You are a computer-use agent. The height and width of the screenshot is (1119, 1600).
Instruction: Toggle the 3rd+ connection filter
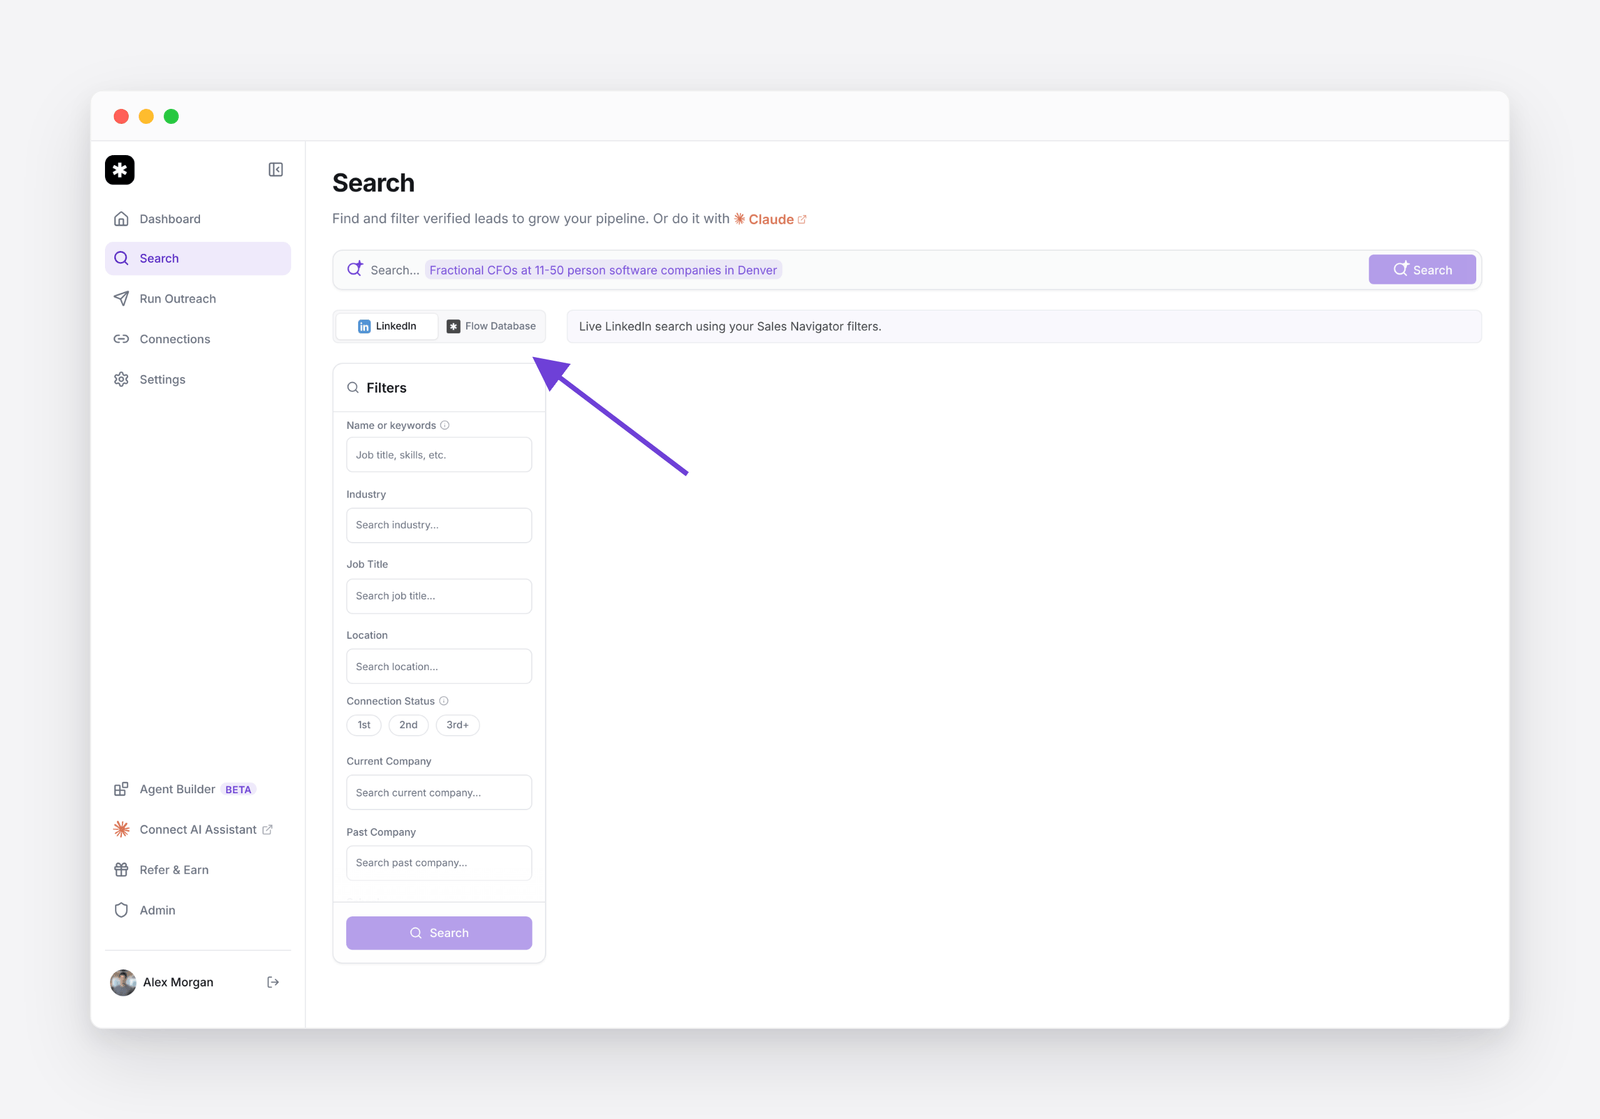457,725
